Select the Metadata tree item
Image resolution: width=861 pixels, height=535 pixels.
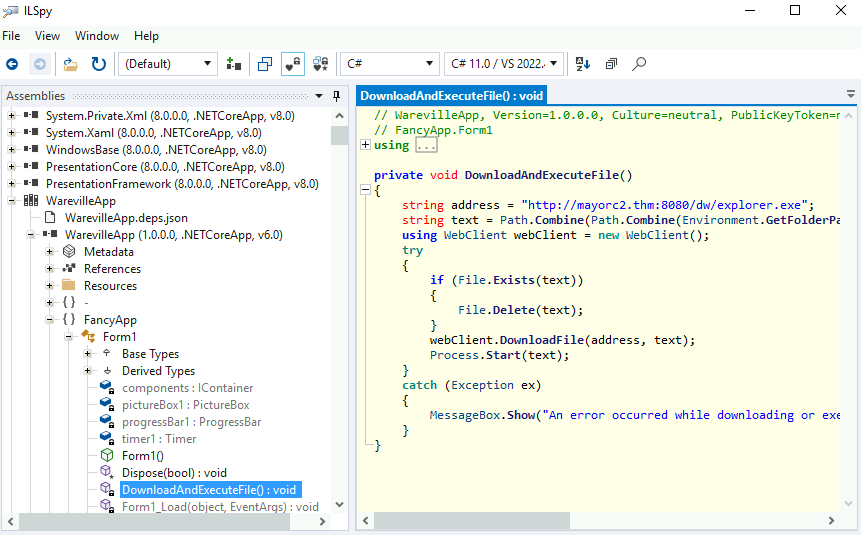109,252
